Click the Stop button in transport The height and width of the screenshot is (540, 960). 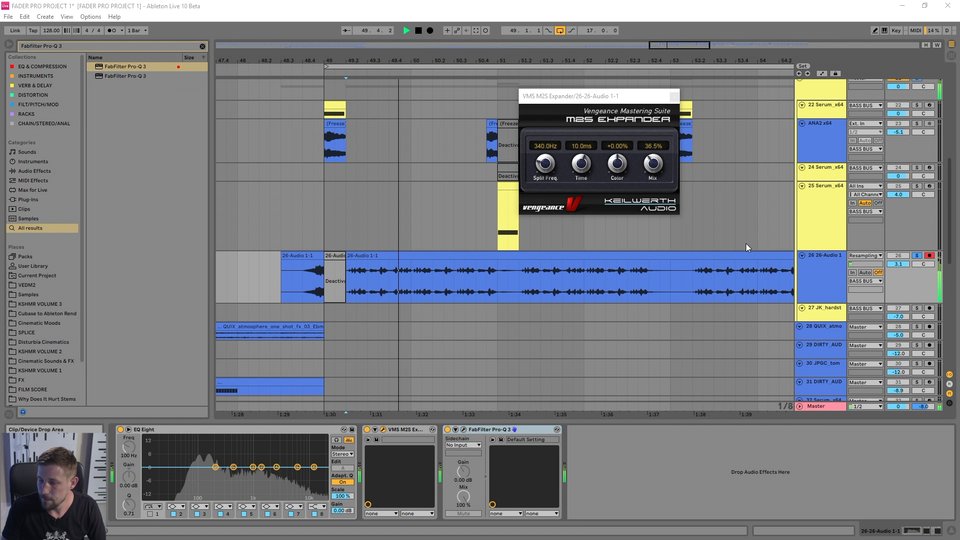418,30
